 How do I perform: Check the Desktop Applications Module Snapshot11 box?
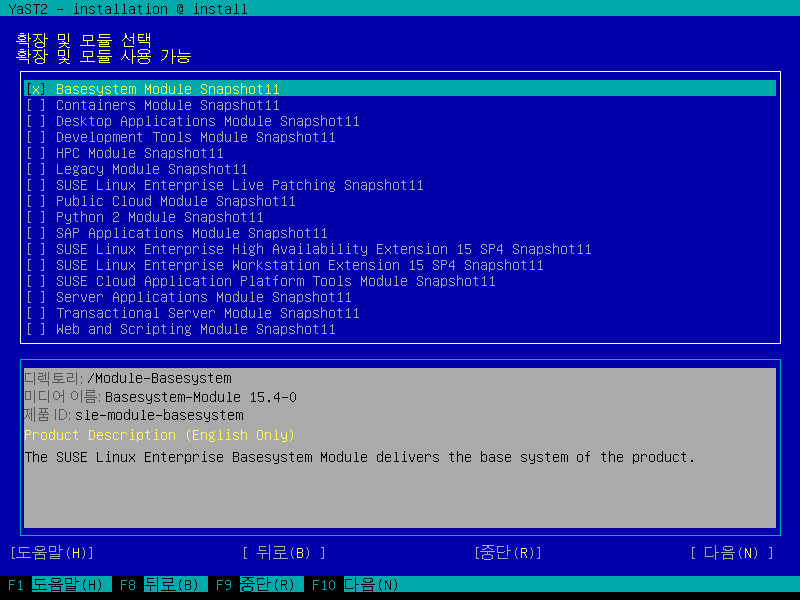pos(37,121)
